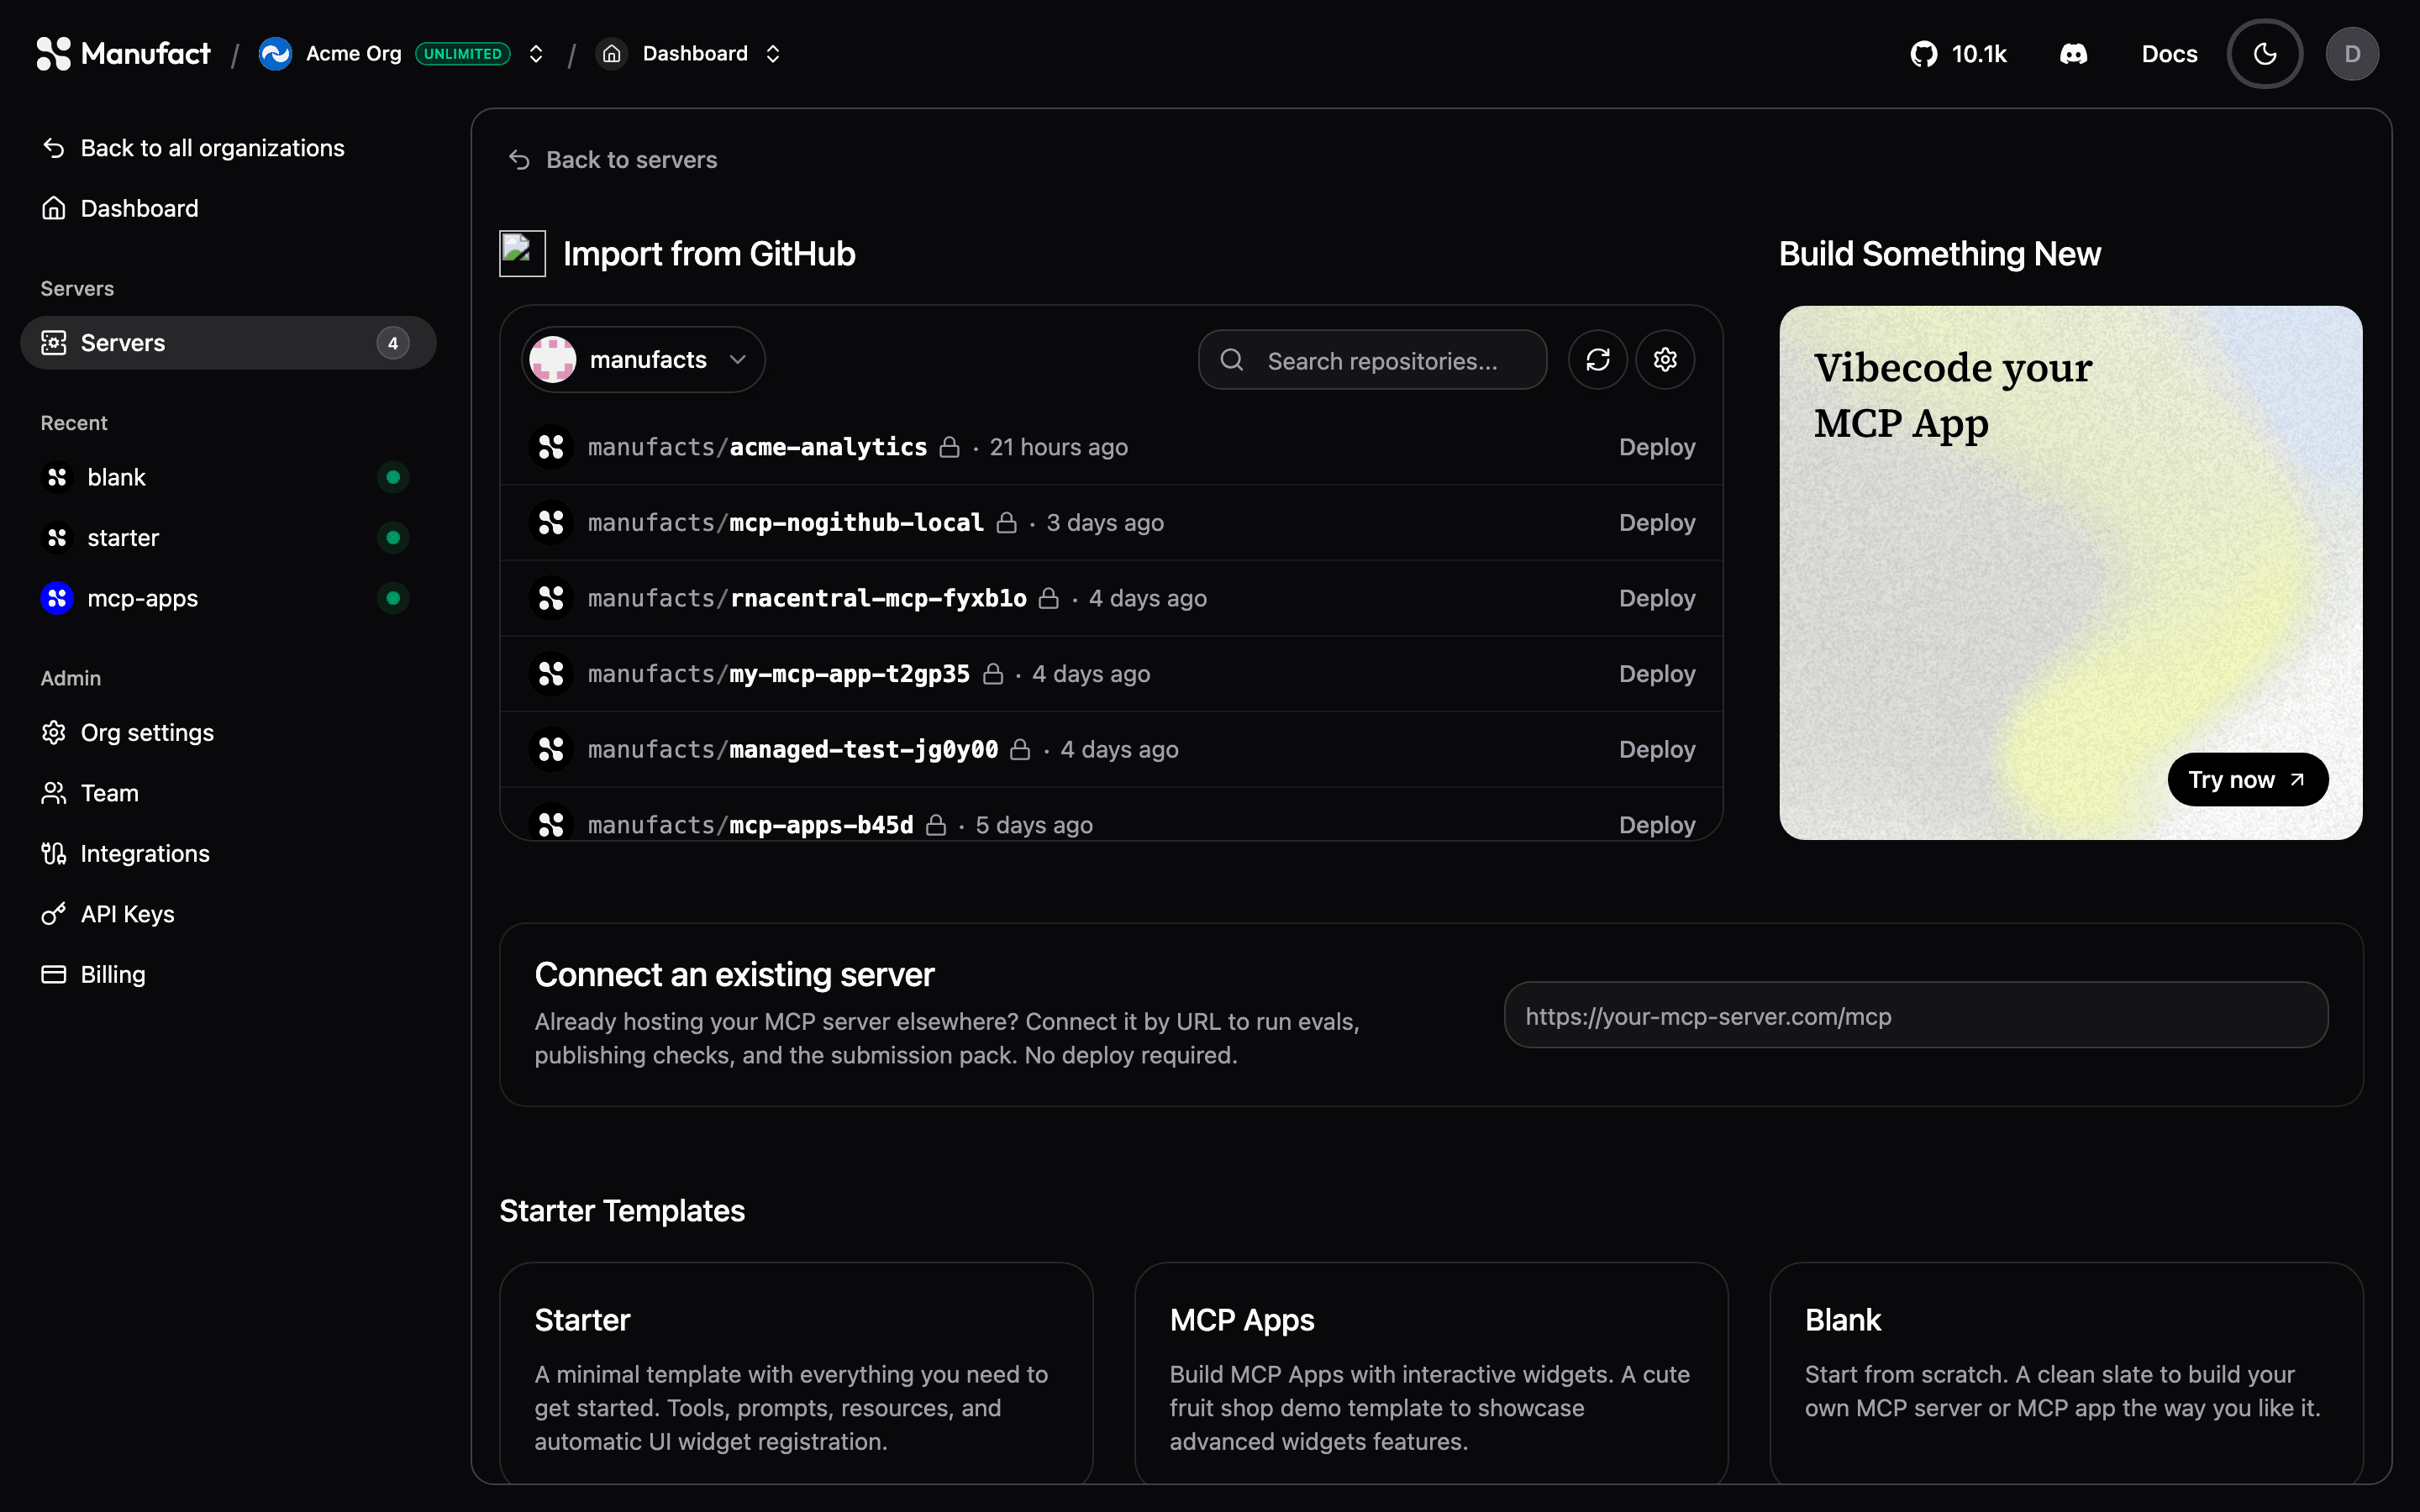Click lock icon beside rnacentral-mcp-fyxblo
2420x1512 pixels.
pyautogui.click(x=1048, y=598)
